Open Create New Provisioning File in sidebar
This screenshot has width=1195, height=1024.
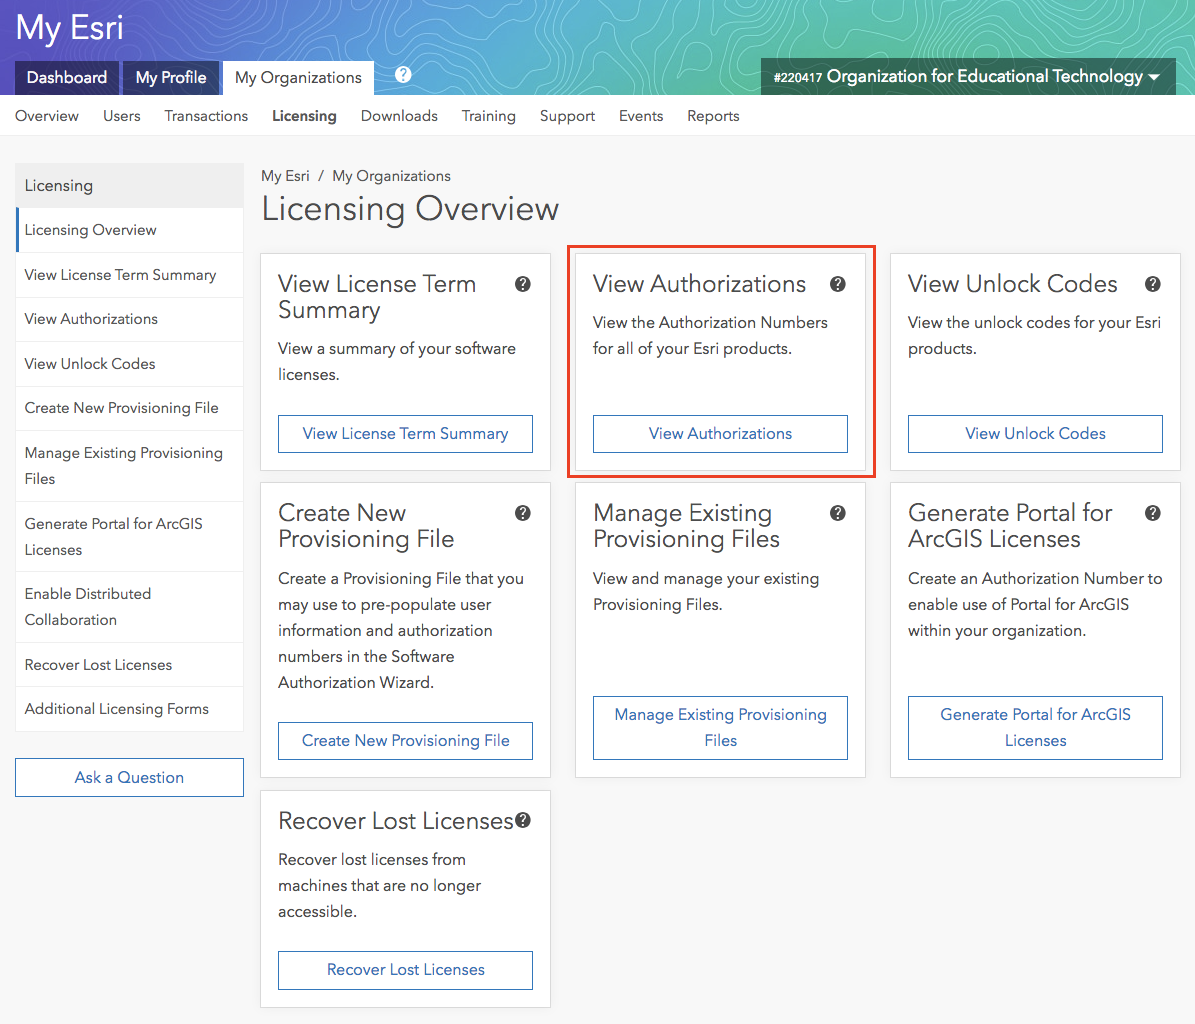pos(130,408)
